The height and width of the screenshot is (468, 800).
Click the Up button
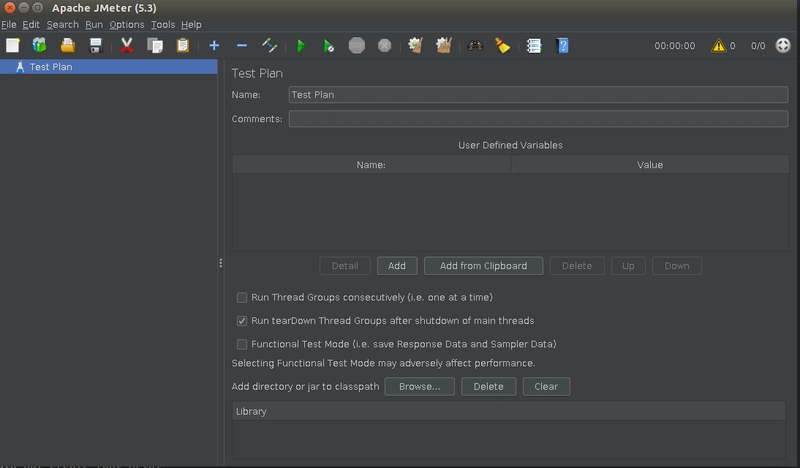[x=628, y=266]
